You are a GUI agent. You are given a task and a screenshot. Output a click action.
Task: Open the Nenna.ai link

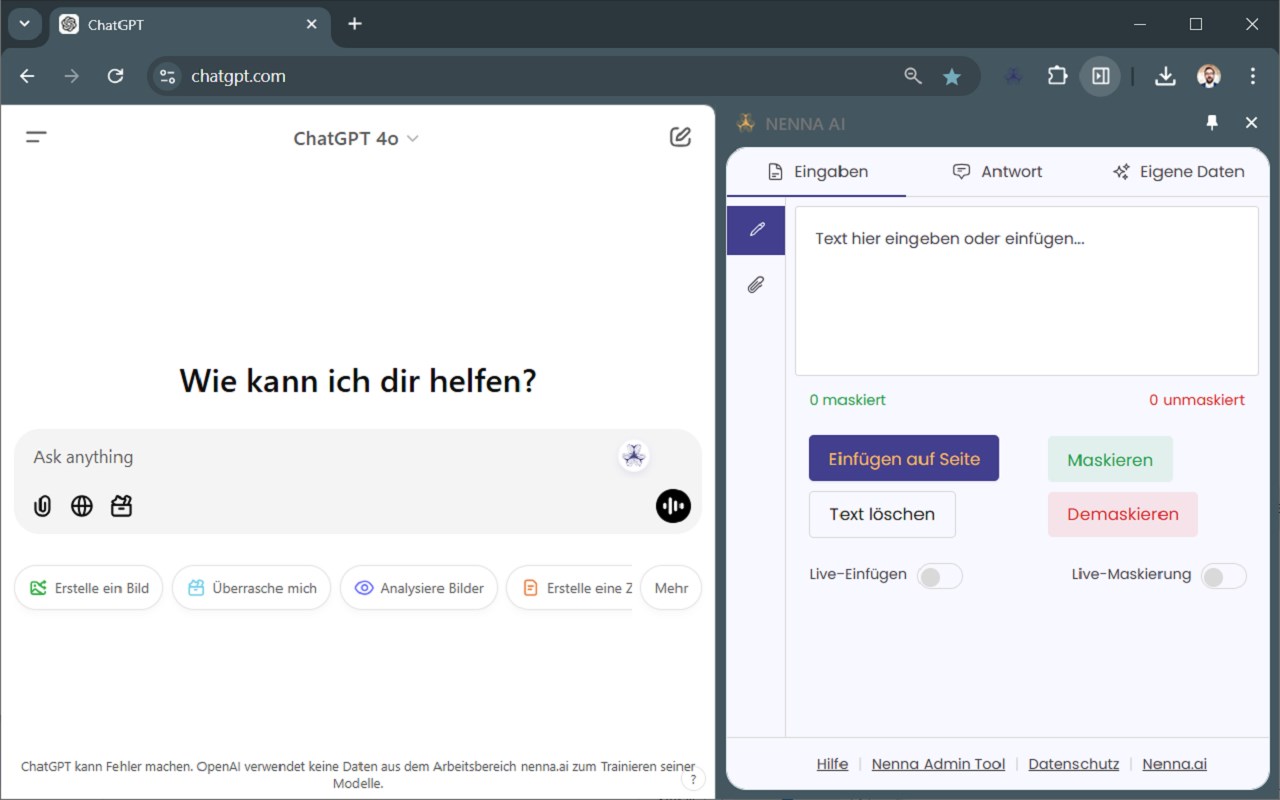(x=1174, y=764)
